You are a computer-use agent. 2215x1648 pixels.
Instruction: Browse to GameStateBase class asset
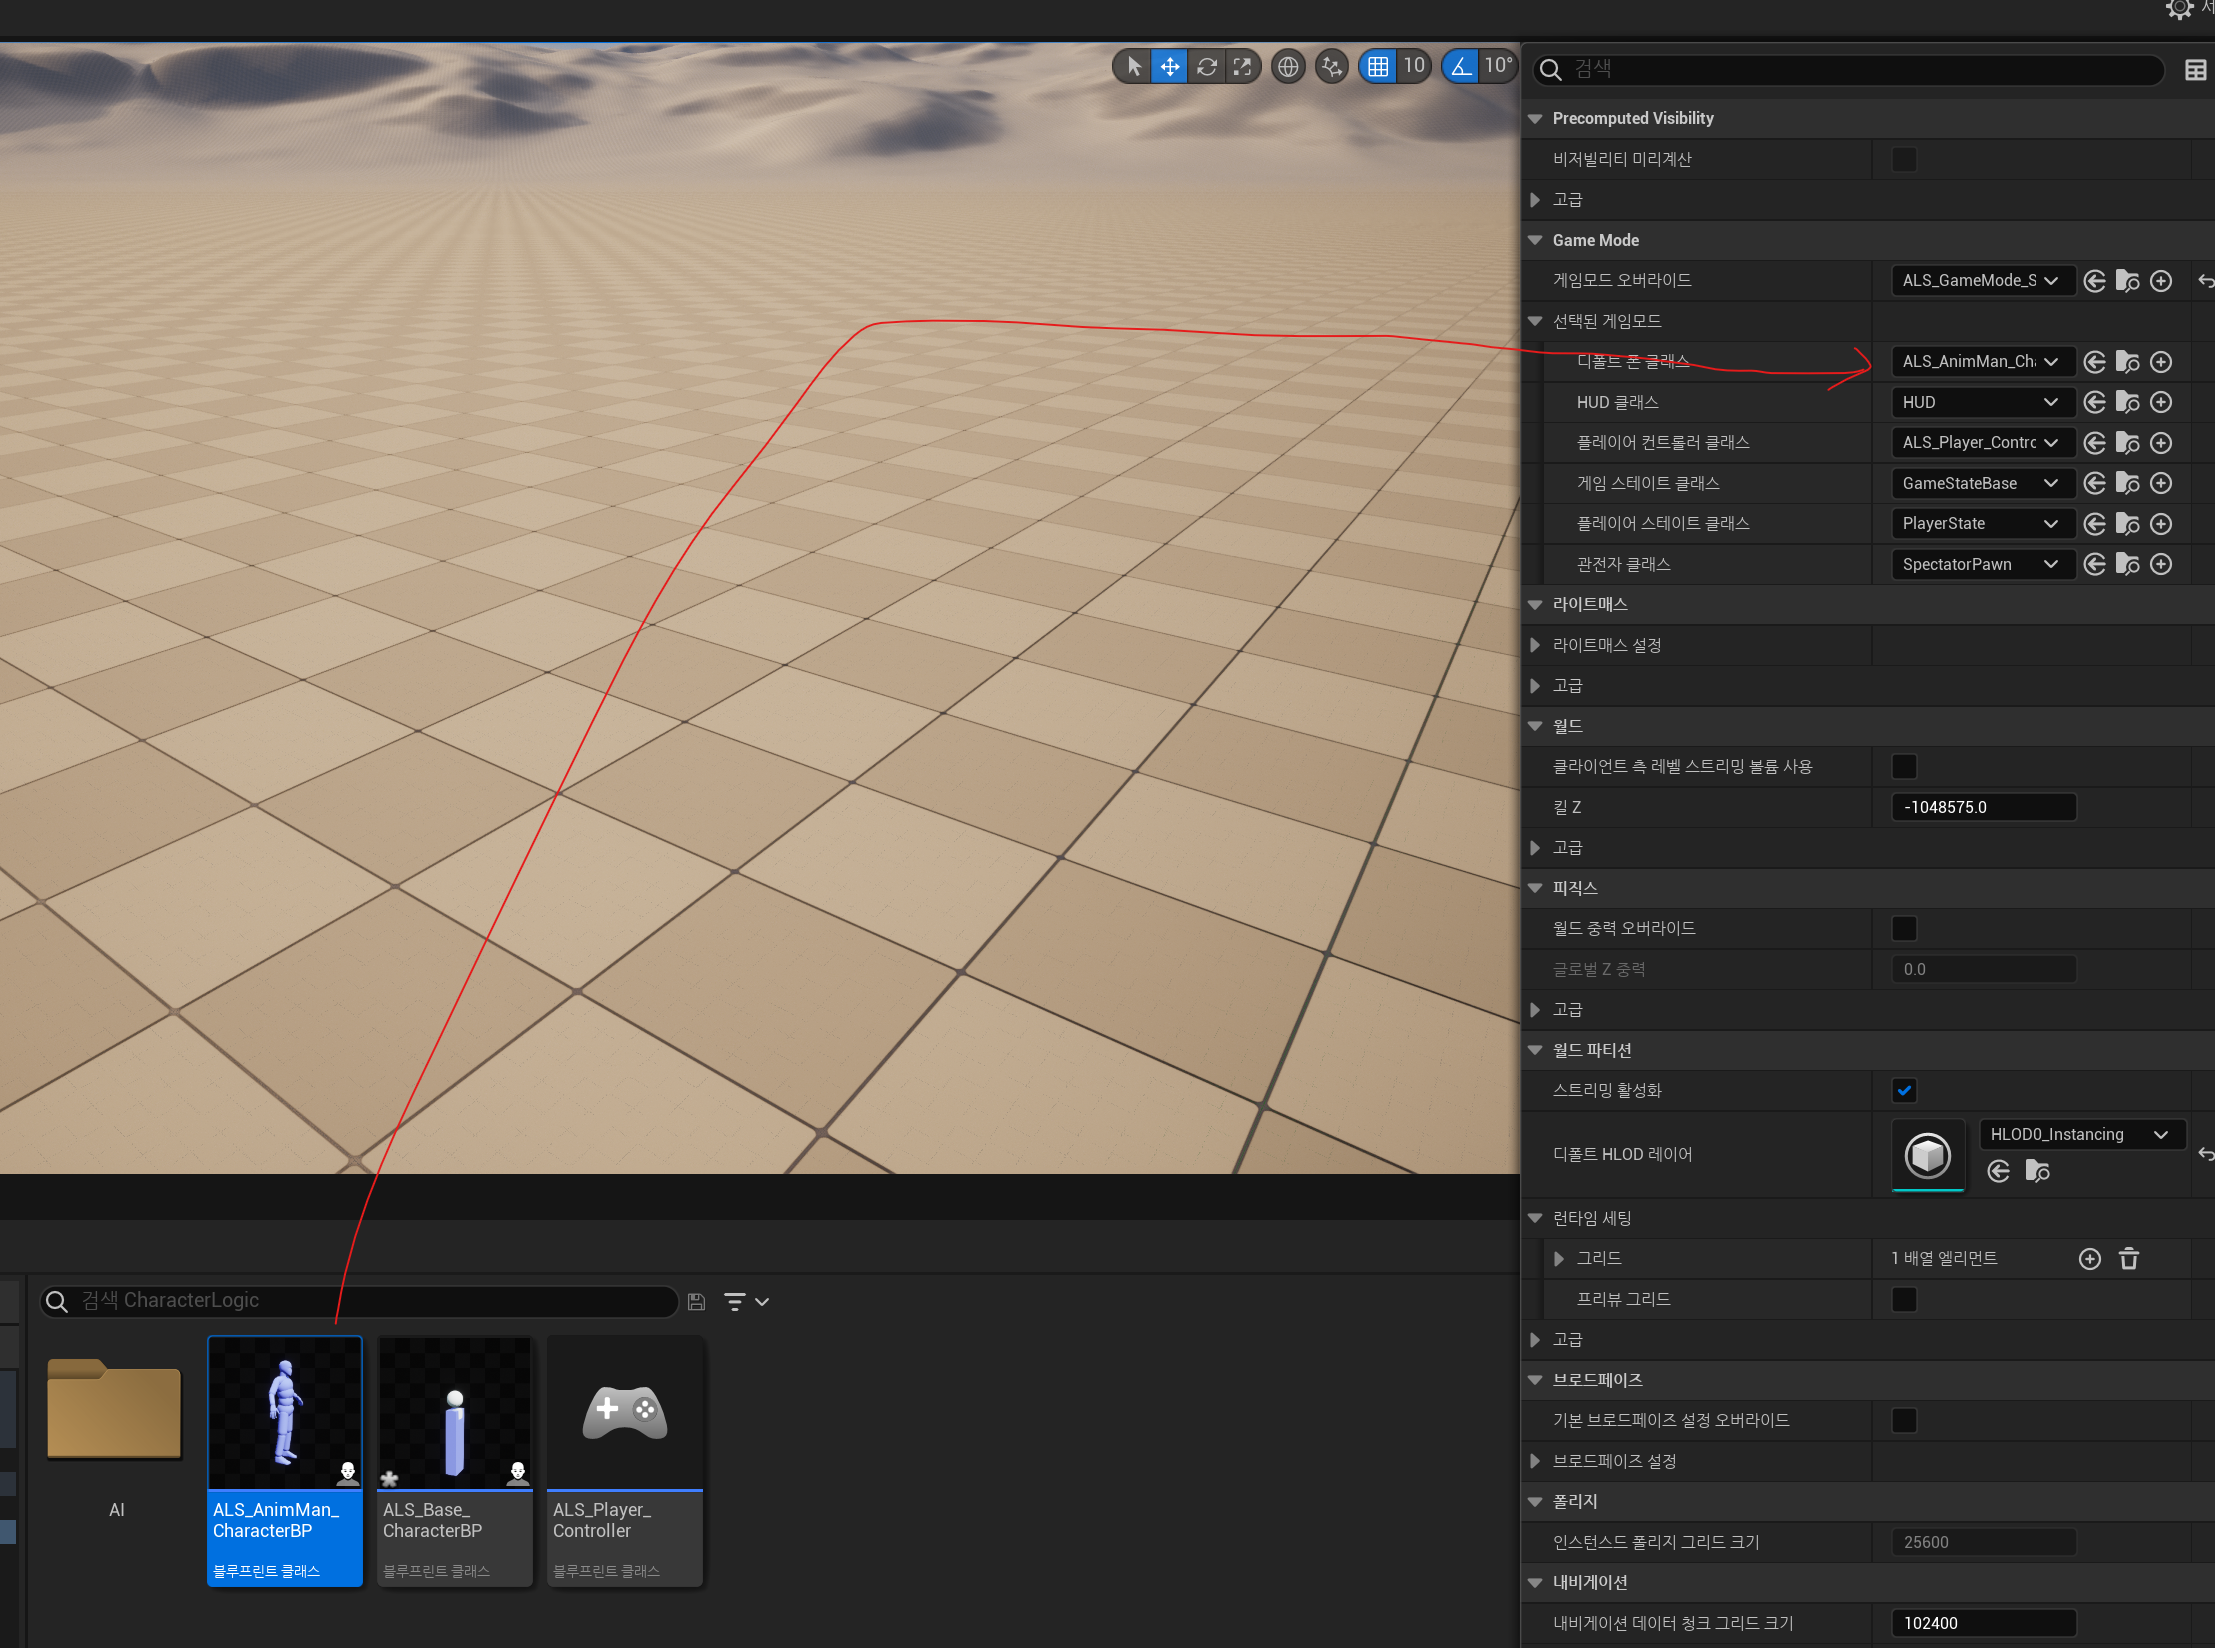pyautogui.click(x=2127, y=484)
